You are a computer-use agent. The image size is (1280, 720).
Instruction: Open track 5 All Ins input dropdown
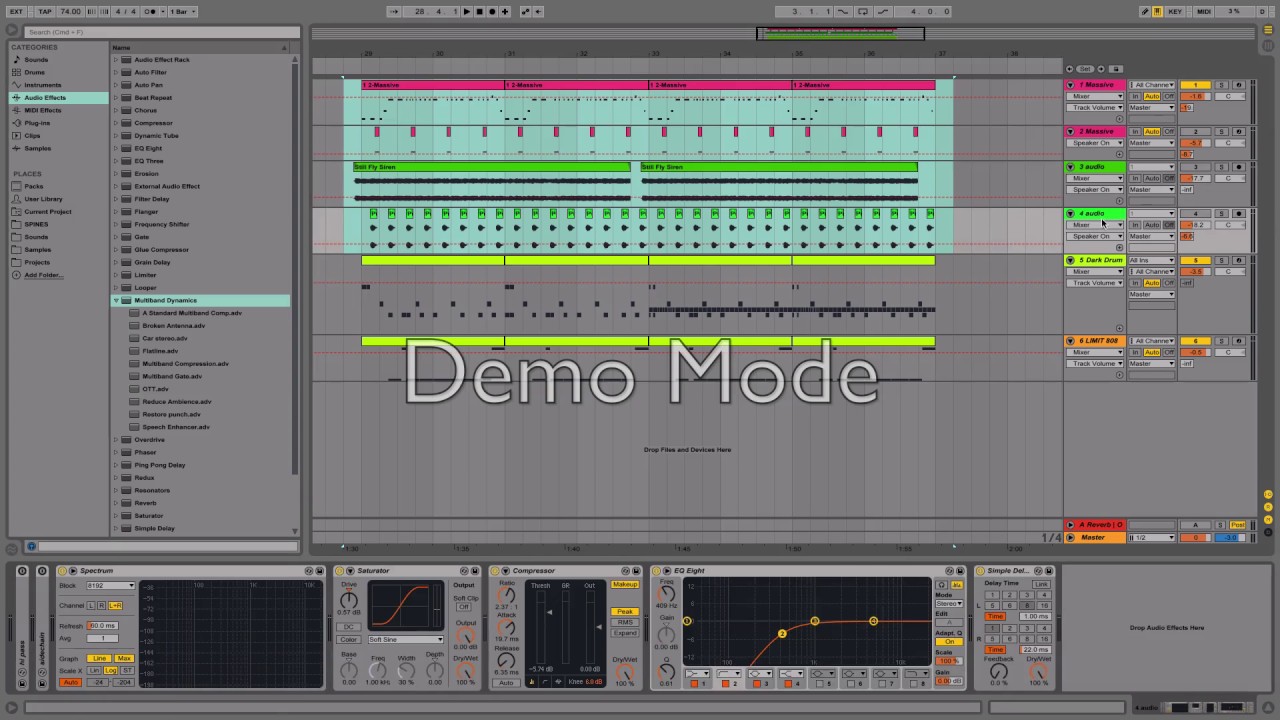[x=1152, y=260]
